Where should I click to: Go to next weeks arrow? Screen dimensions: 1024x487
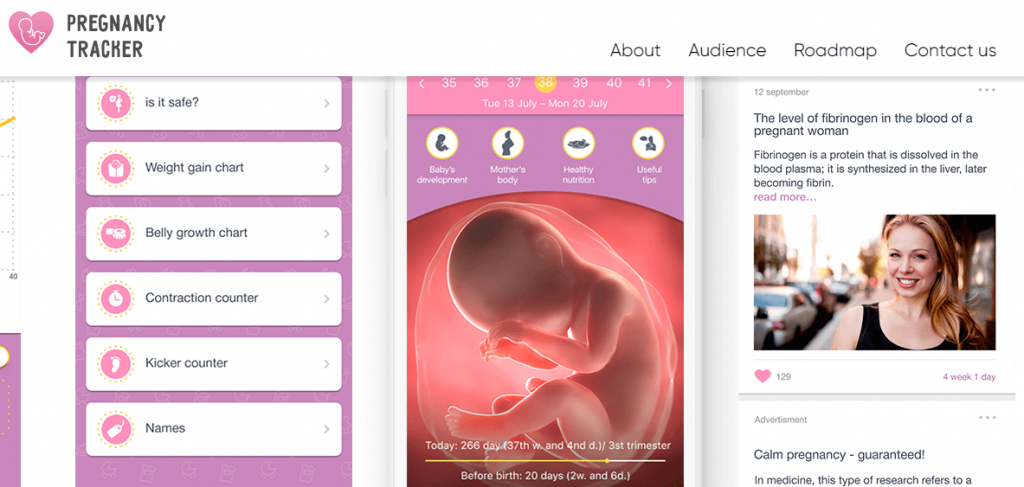668,84
